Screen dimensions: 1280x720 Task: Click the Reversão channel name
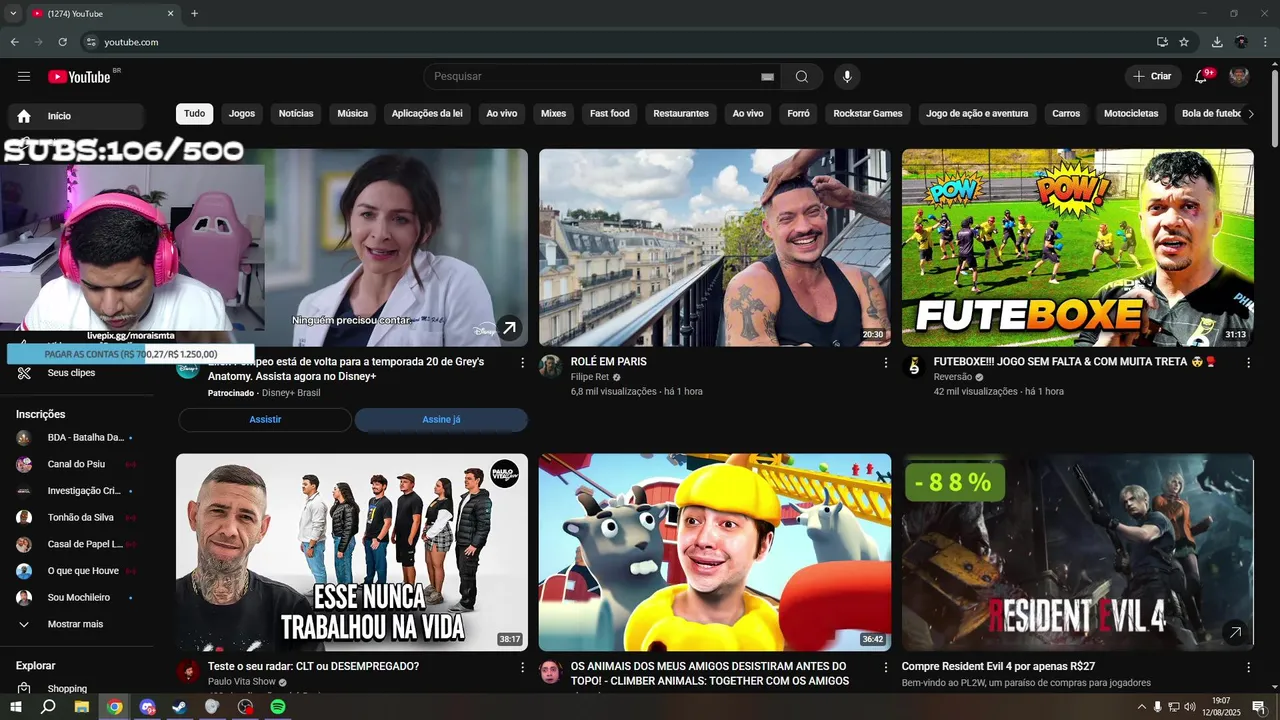[x=953, y=377]
